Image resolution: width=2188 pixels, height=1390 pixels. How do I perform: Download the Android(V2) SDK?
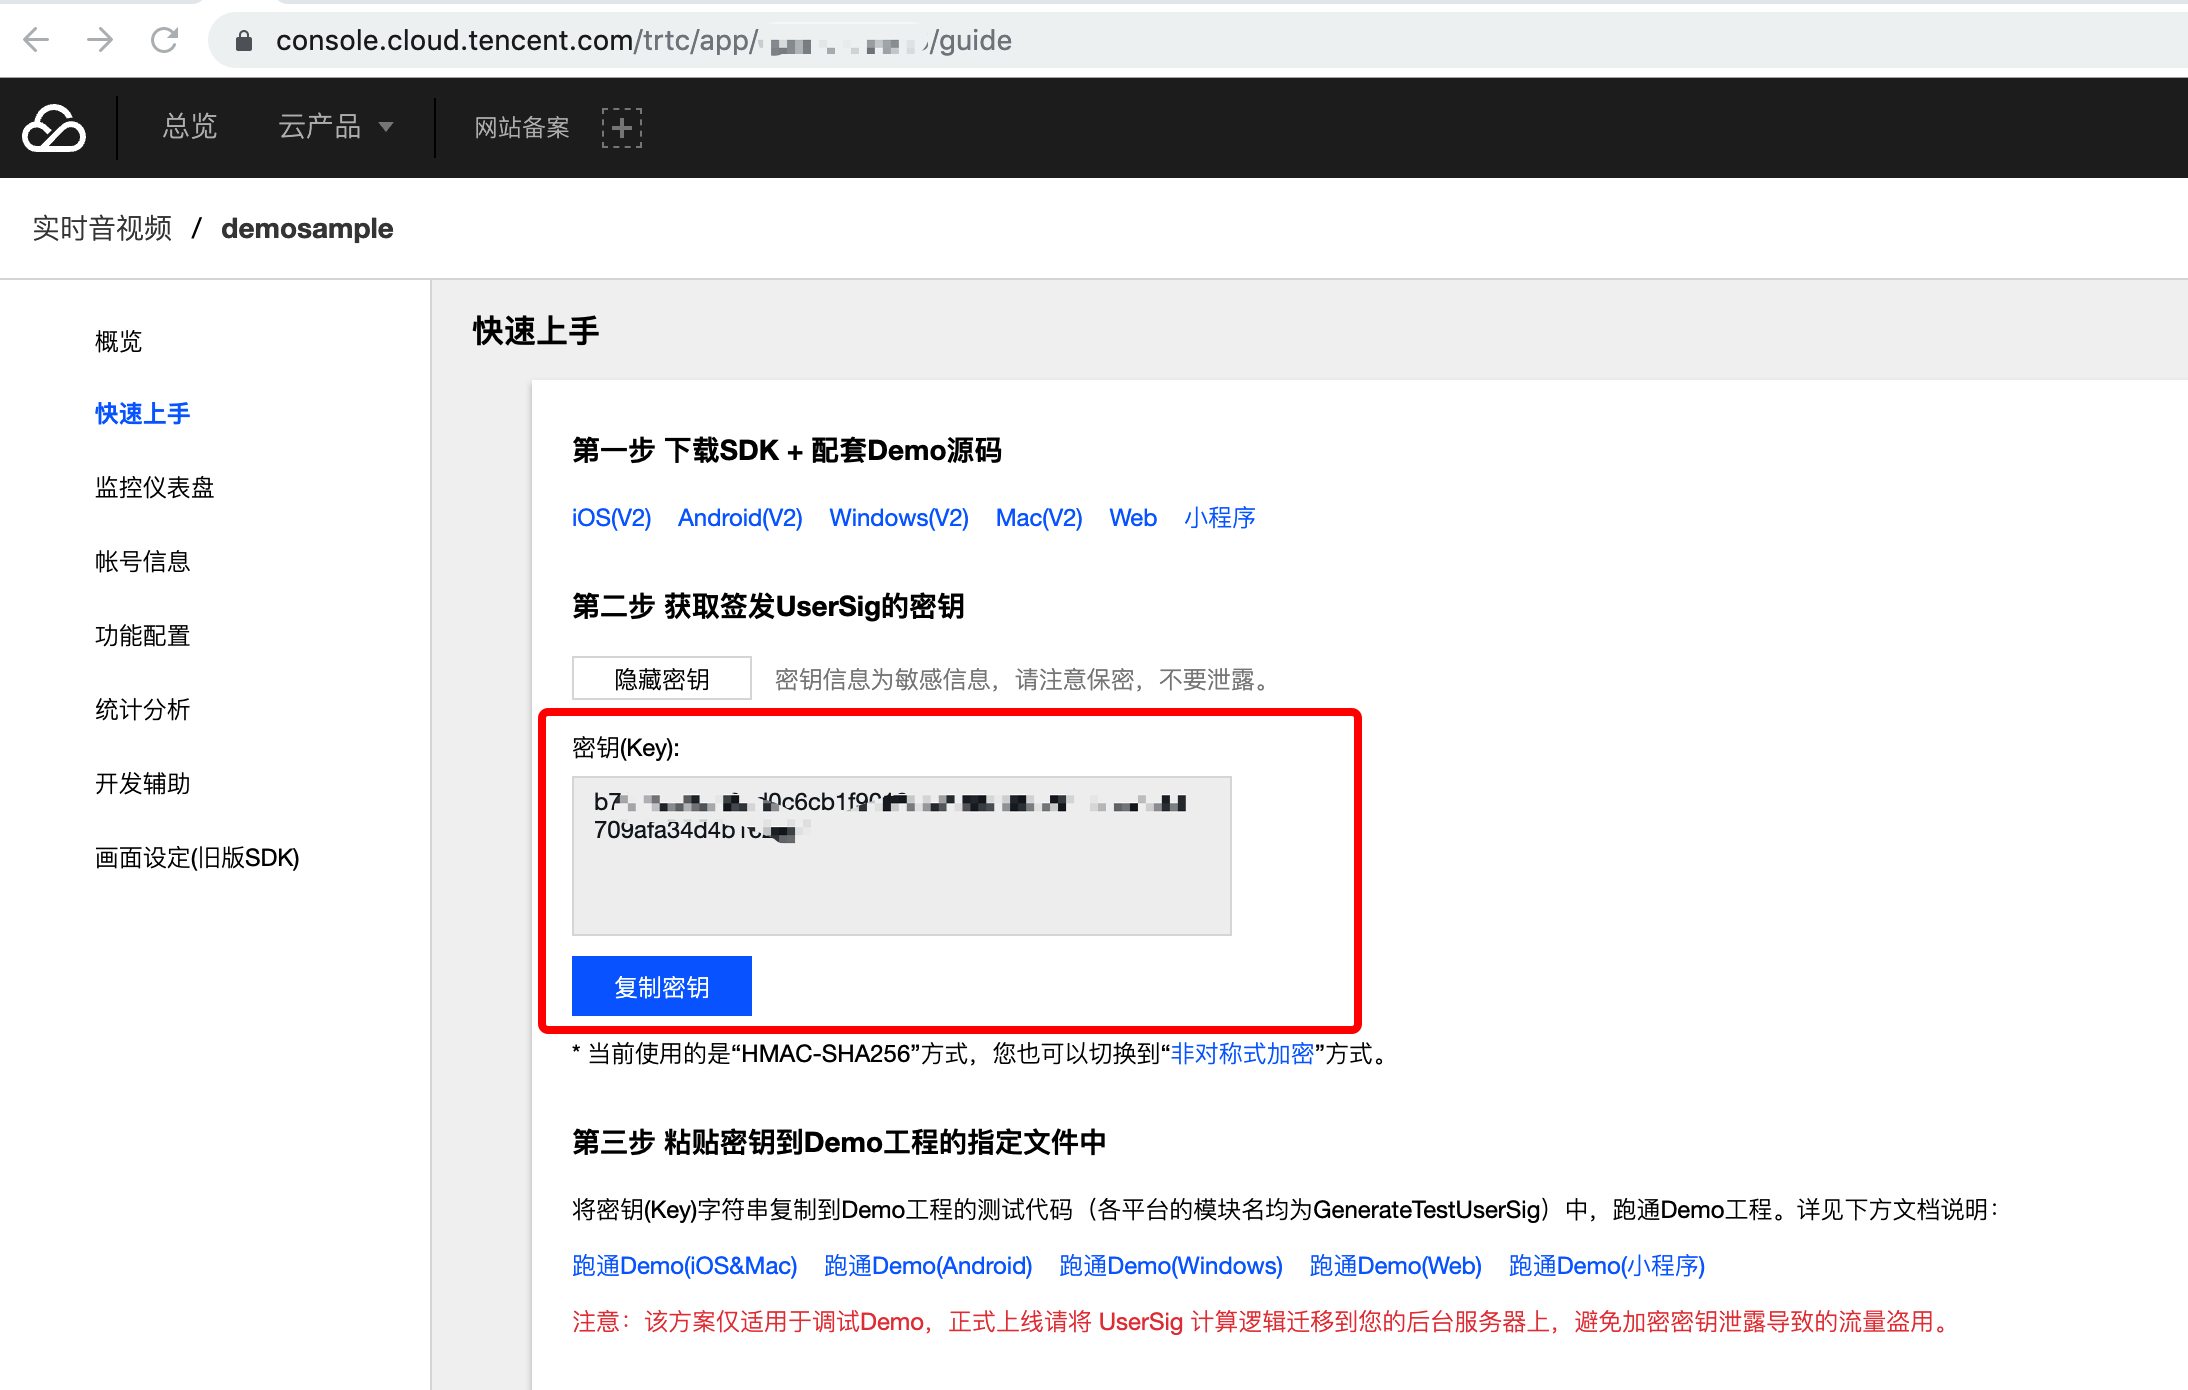coord(740,518)
